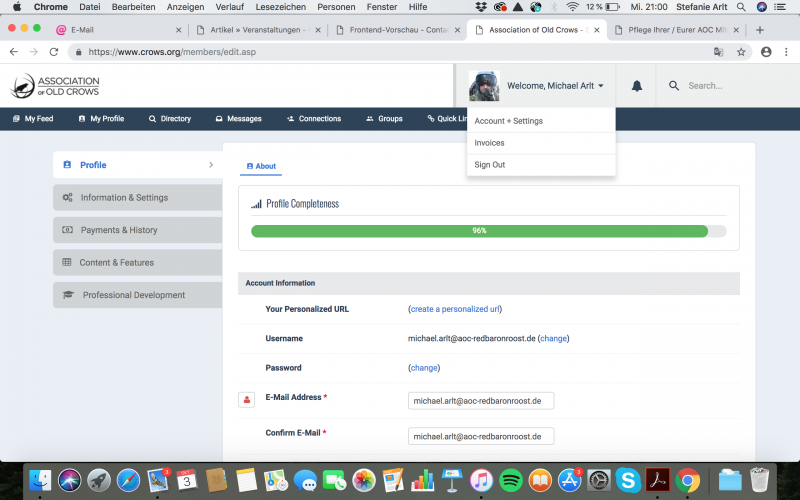Screen dimensions: 800x500
Task: Open Information & Settings sidebar section
Action: click(x=137, y=197)
